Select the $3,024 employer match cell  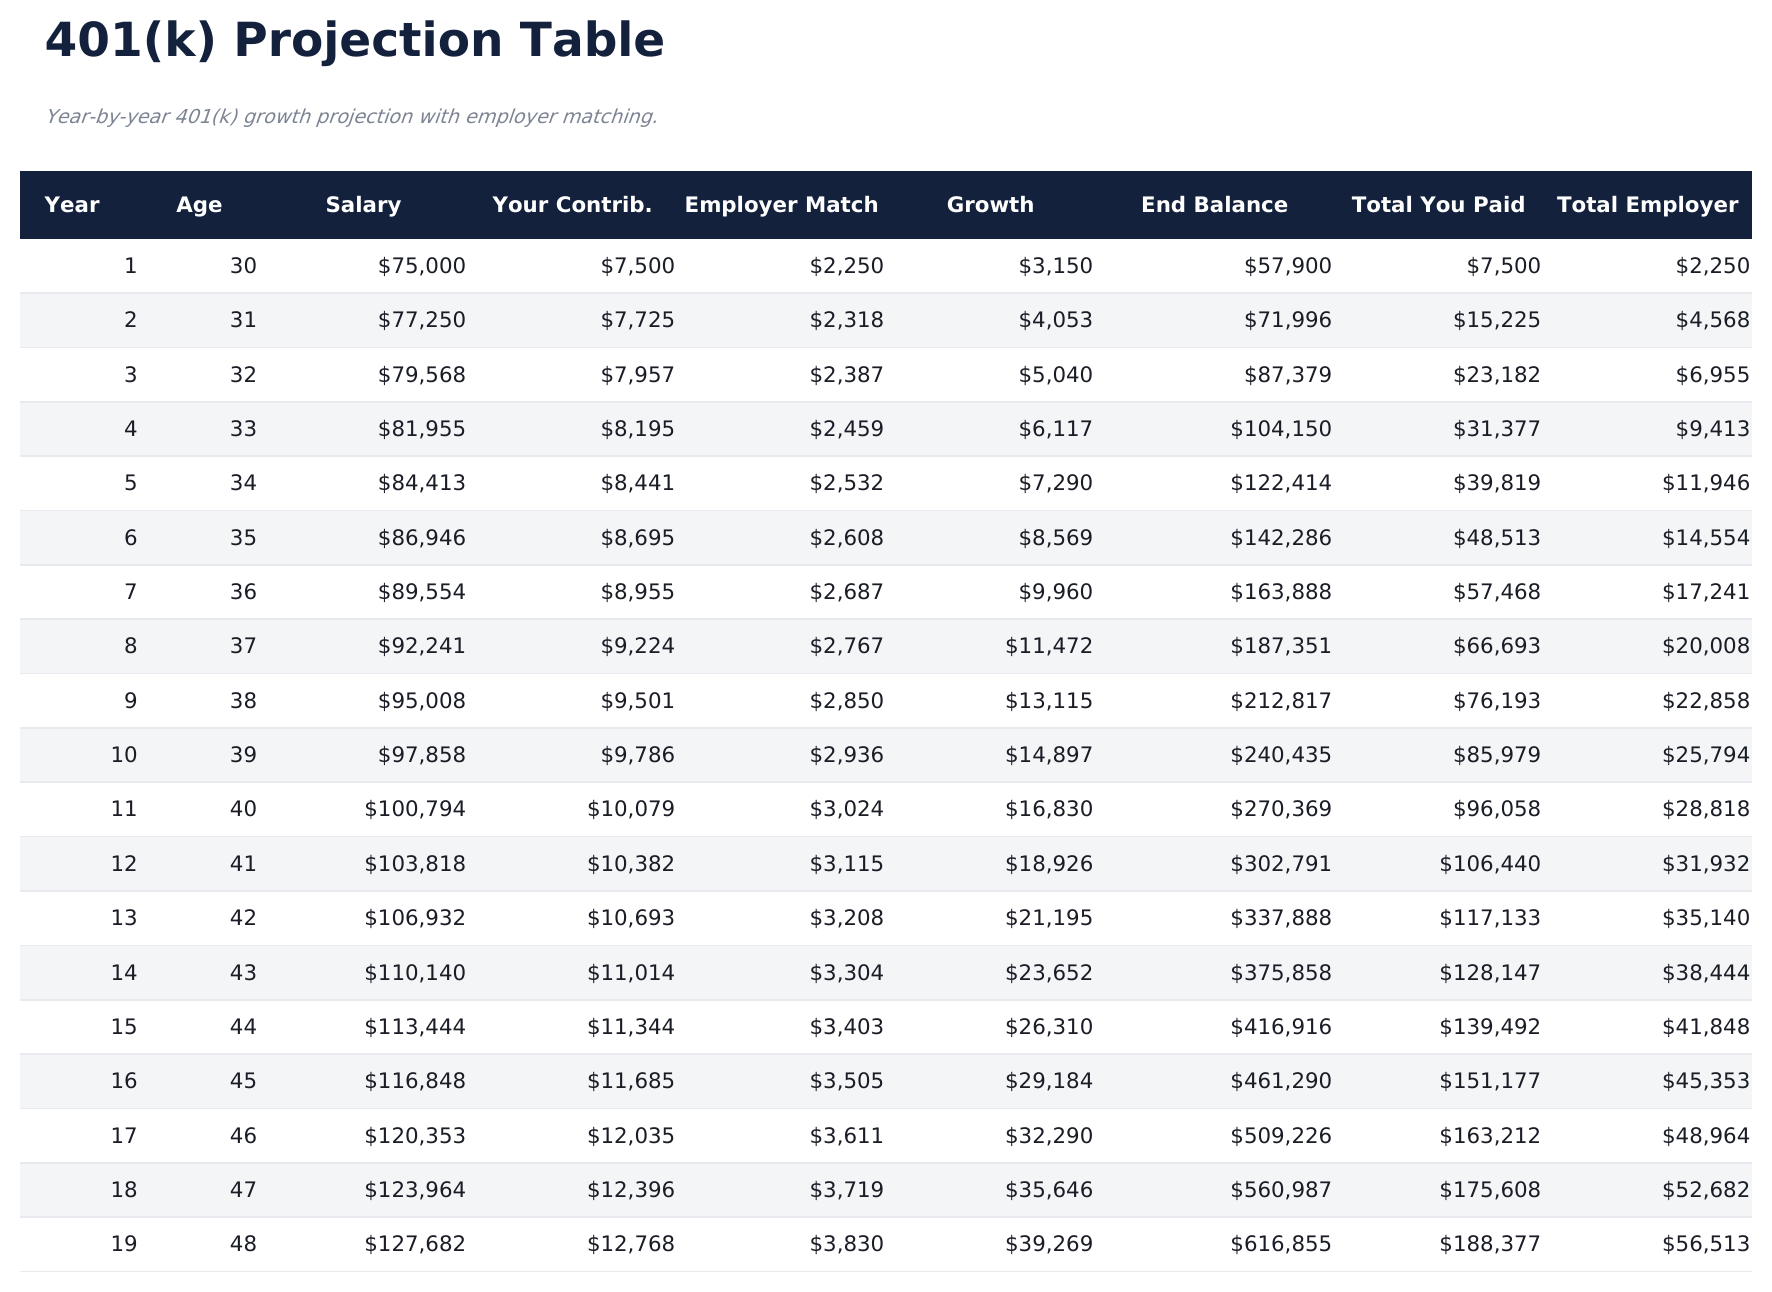click(x=847, y=809)
